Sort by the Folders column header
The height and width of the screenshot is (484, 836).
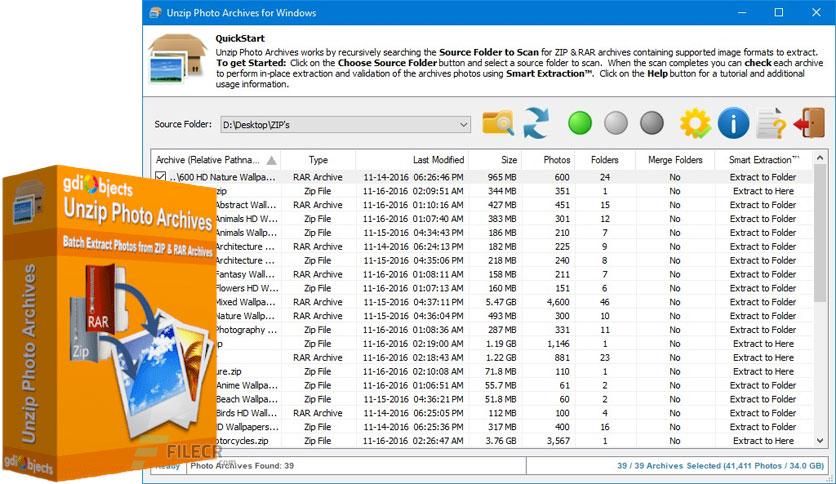pos(605,160)
